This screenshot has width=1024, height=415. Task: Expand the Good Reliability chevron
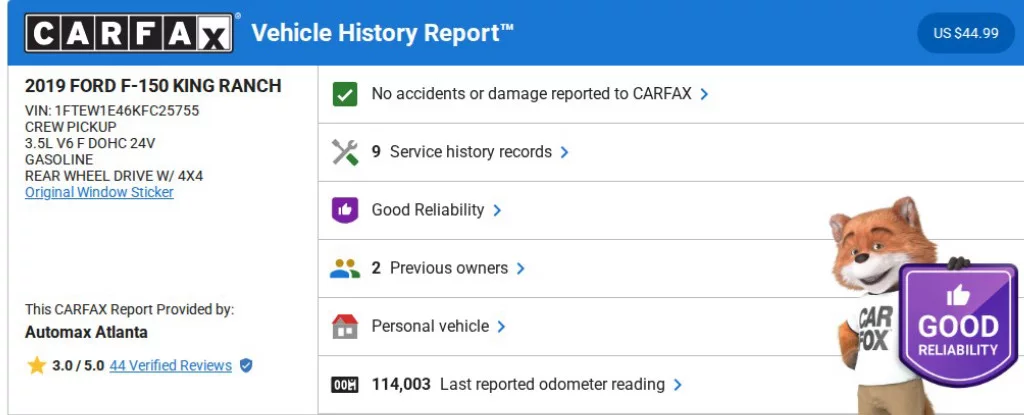point(497,210)
